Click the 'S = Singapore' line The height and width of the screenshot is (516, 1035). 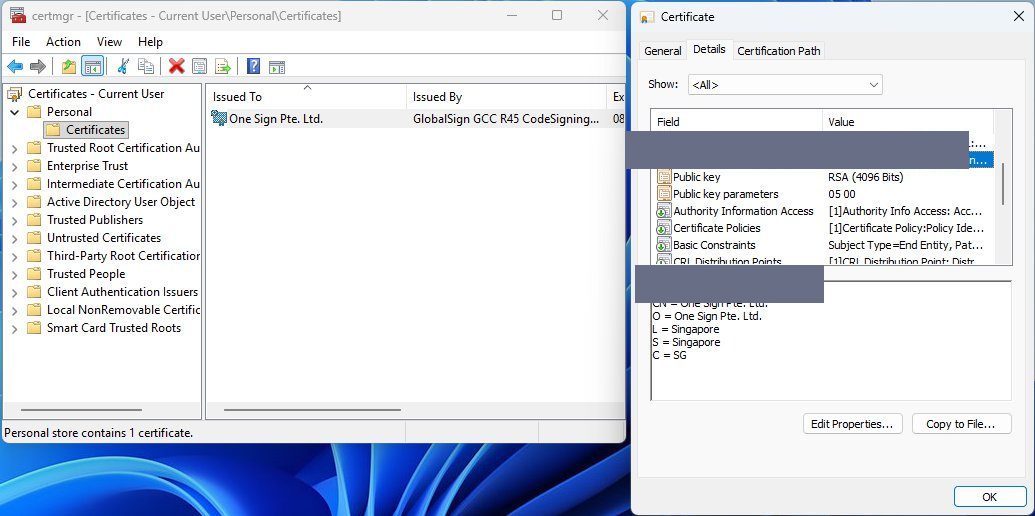[x=686, y=342]
